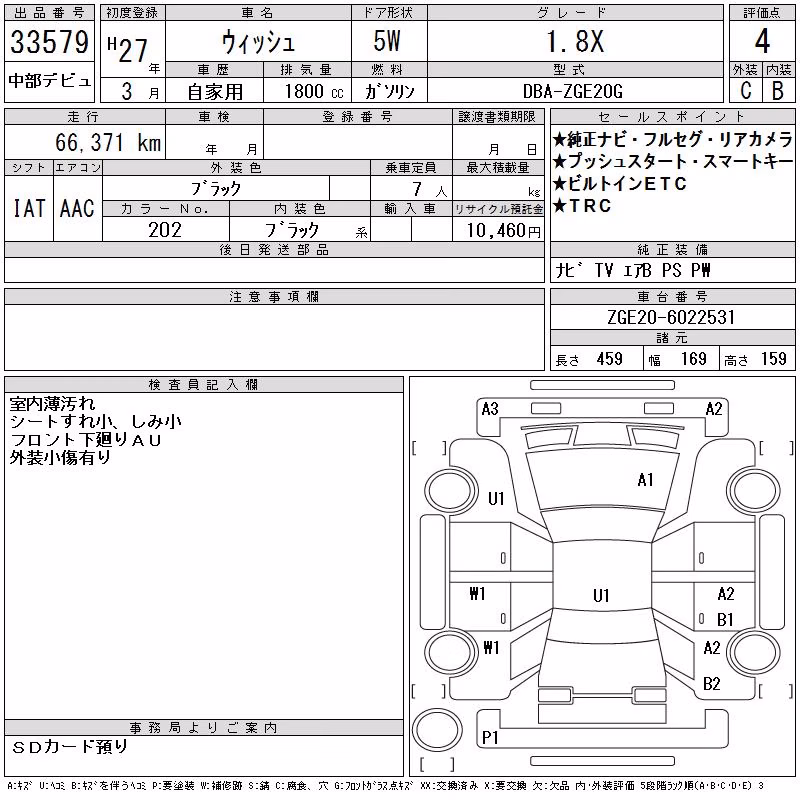Select inspector note 室内薄汚れ

52,404
